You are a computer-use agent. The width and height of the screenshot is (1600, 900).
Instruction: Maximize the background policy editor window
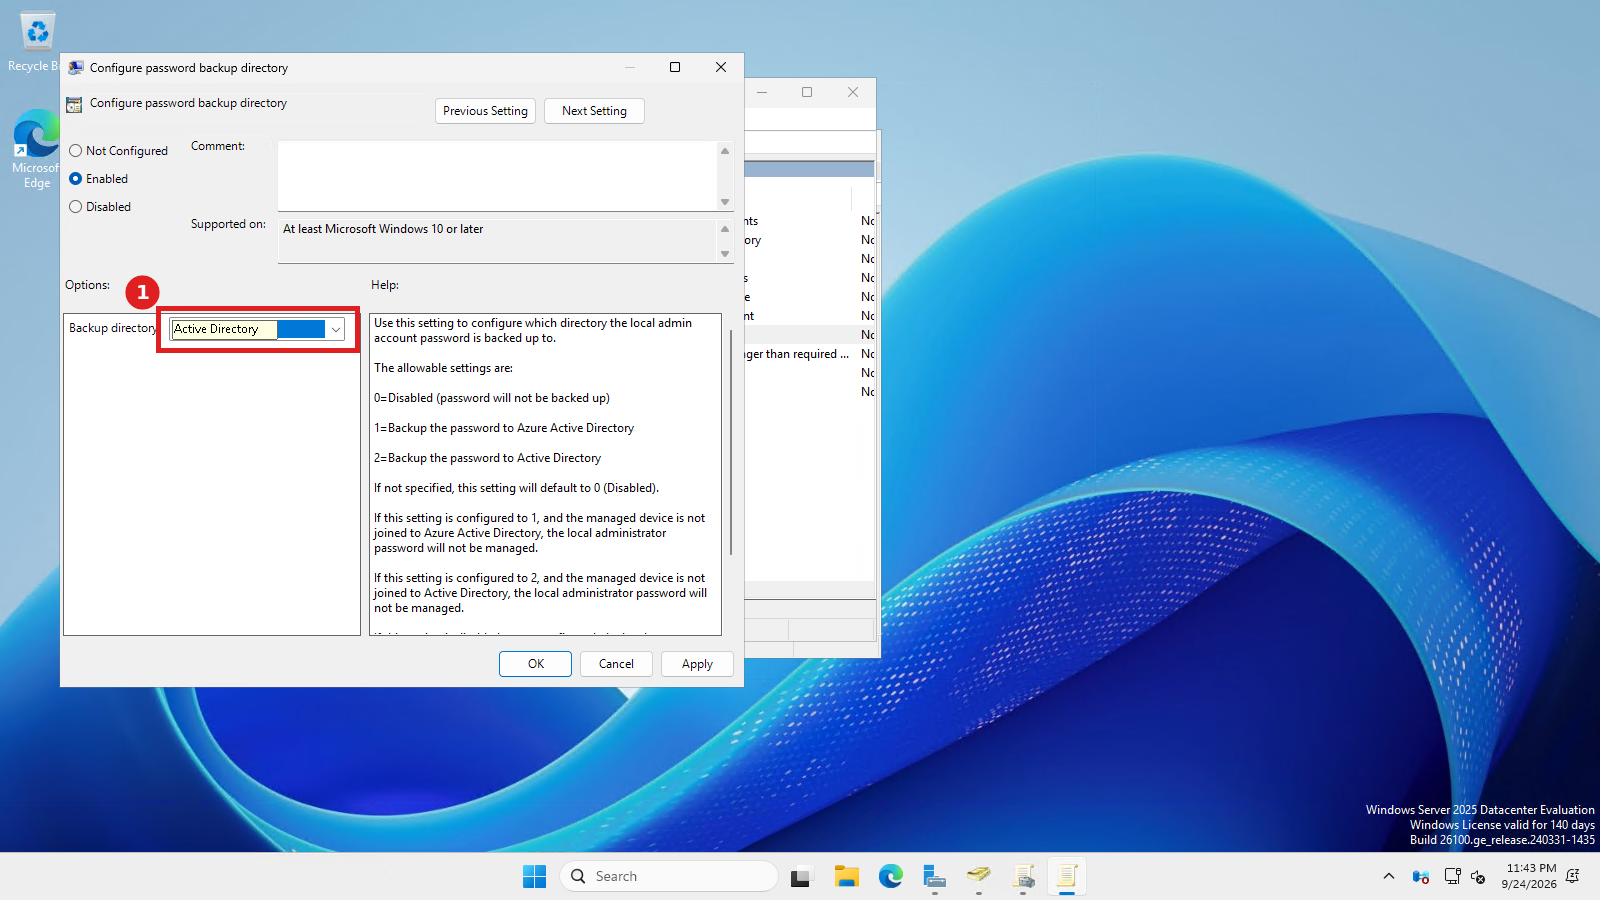pos(807,92)
